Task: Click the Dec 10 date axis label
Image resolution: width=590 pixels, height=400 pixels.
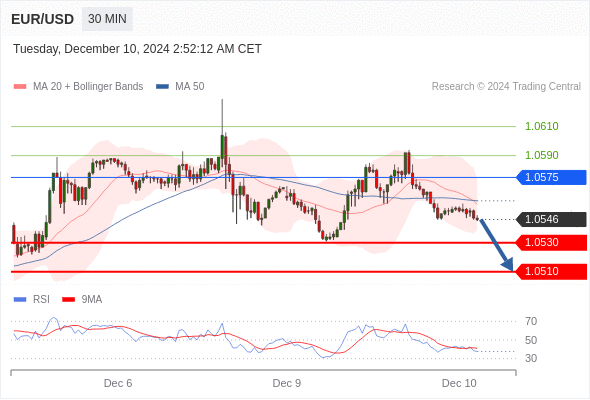Action: [459, 383]
